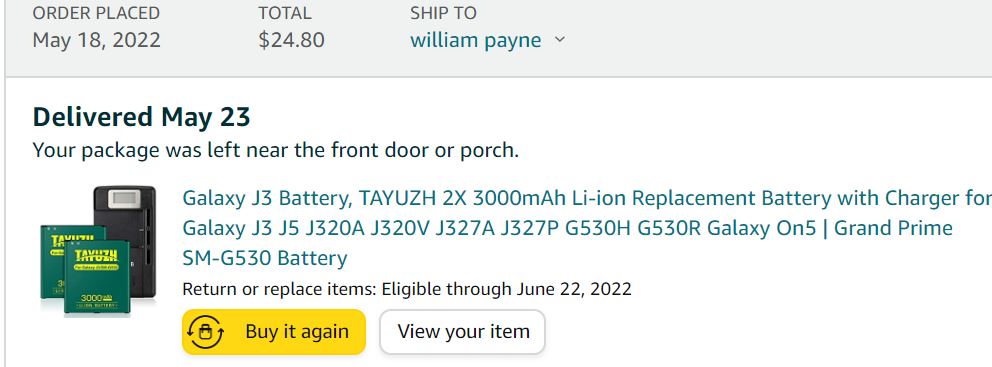Click the SM-G530 Battery title line

point(264,258)
